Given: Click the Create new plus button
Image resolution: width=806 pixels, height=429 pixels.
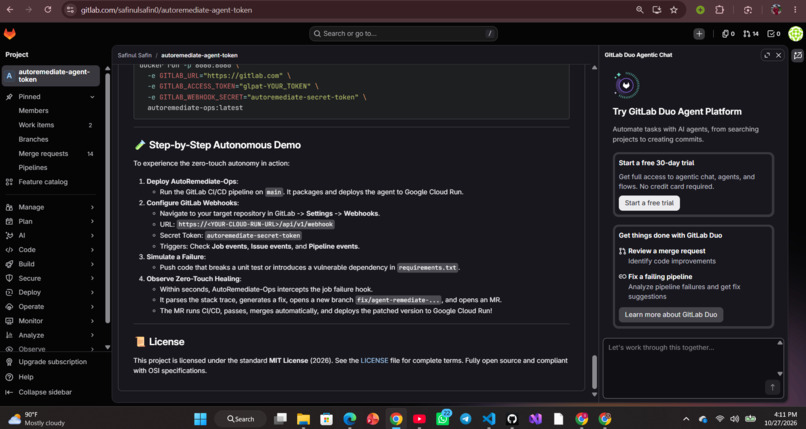Looking at the screenshot, I should tap(699, 34).
